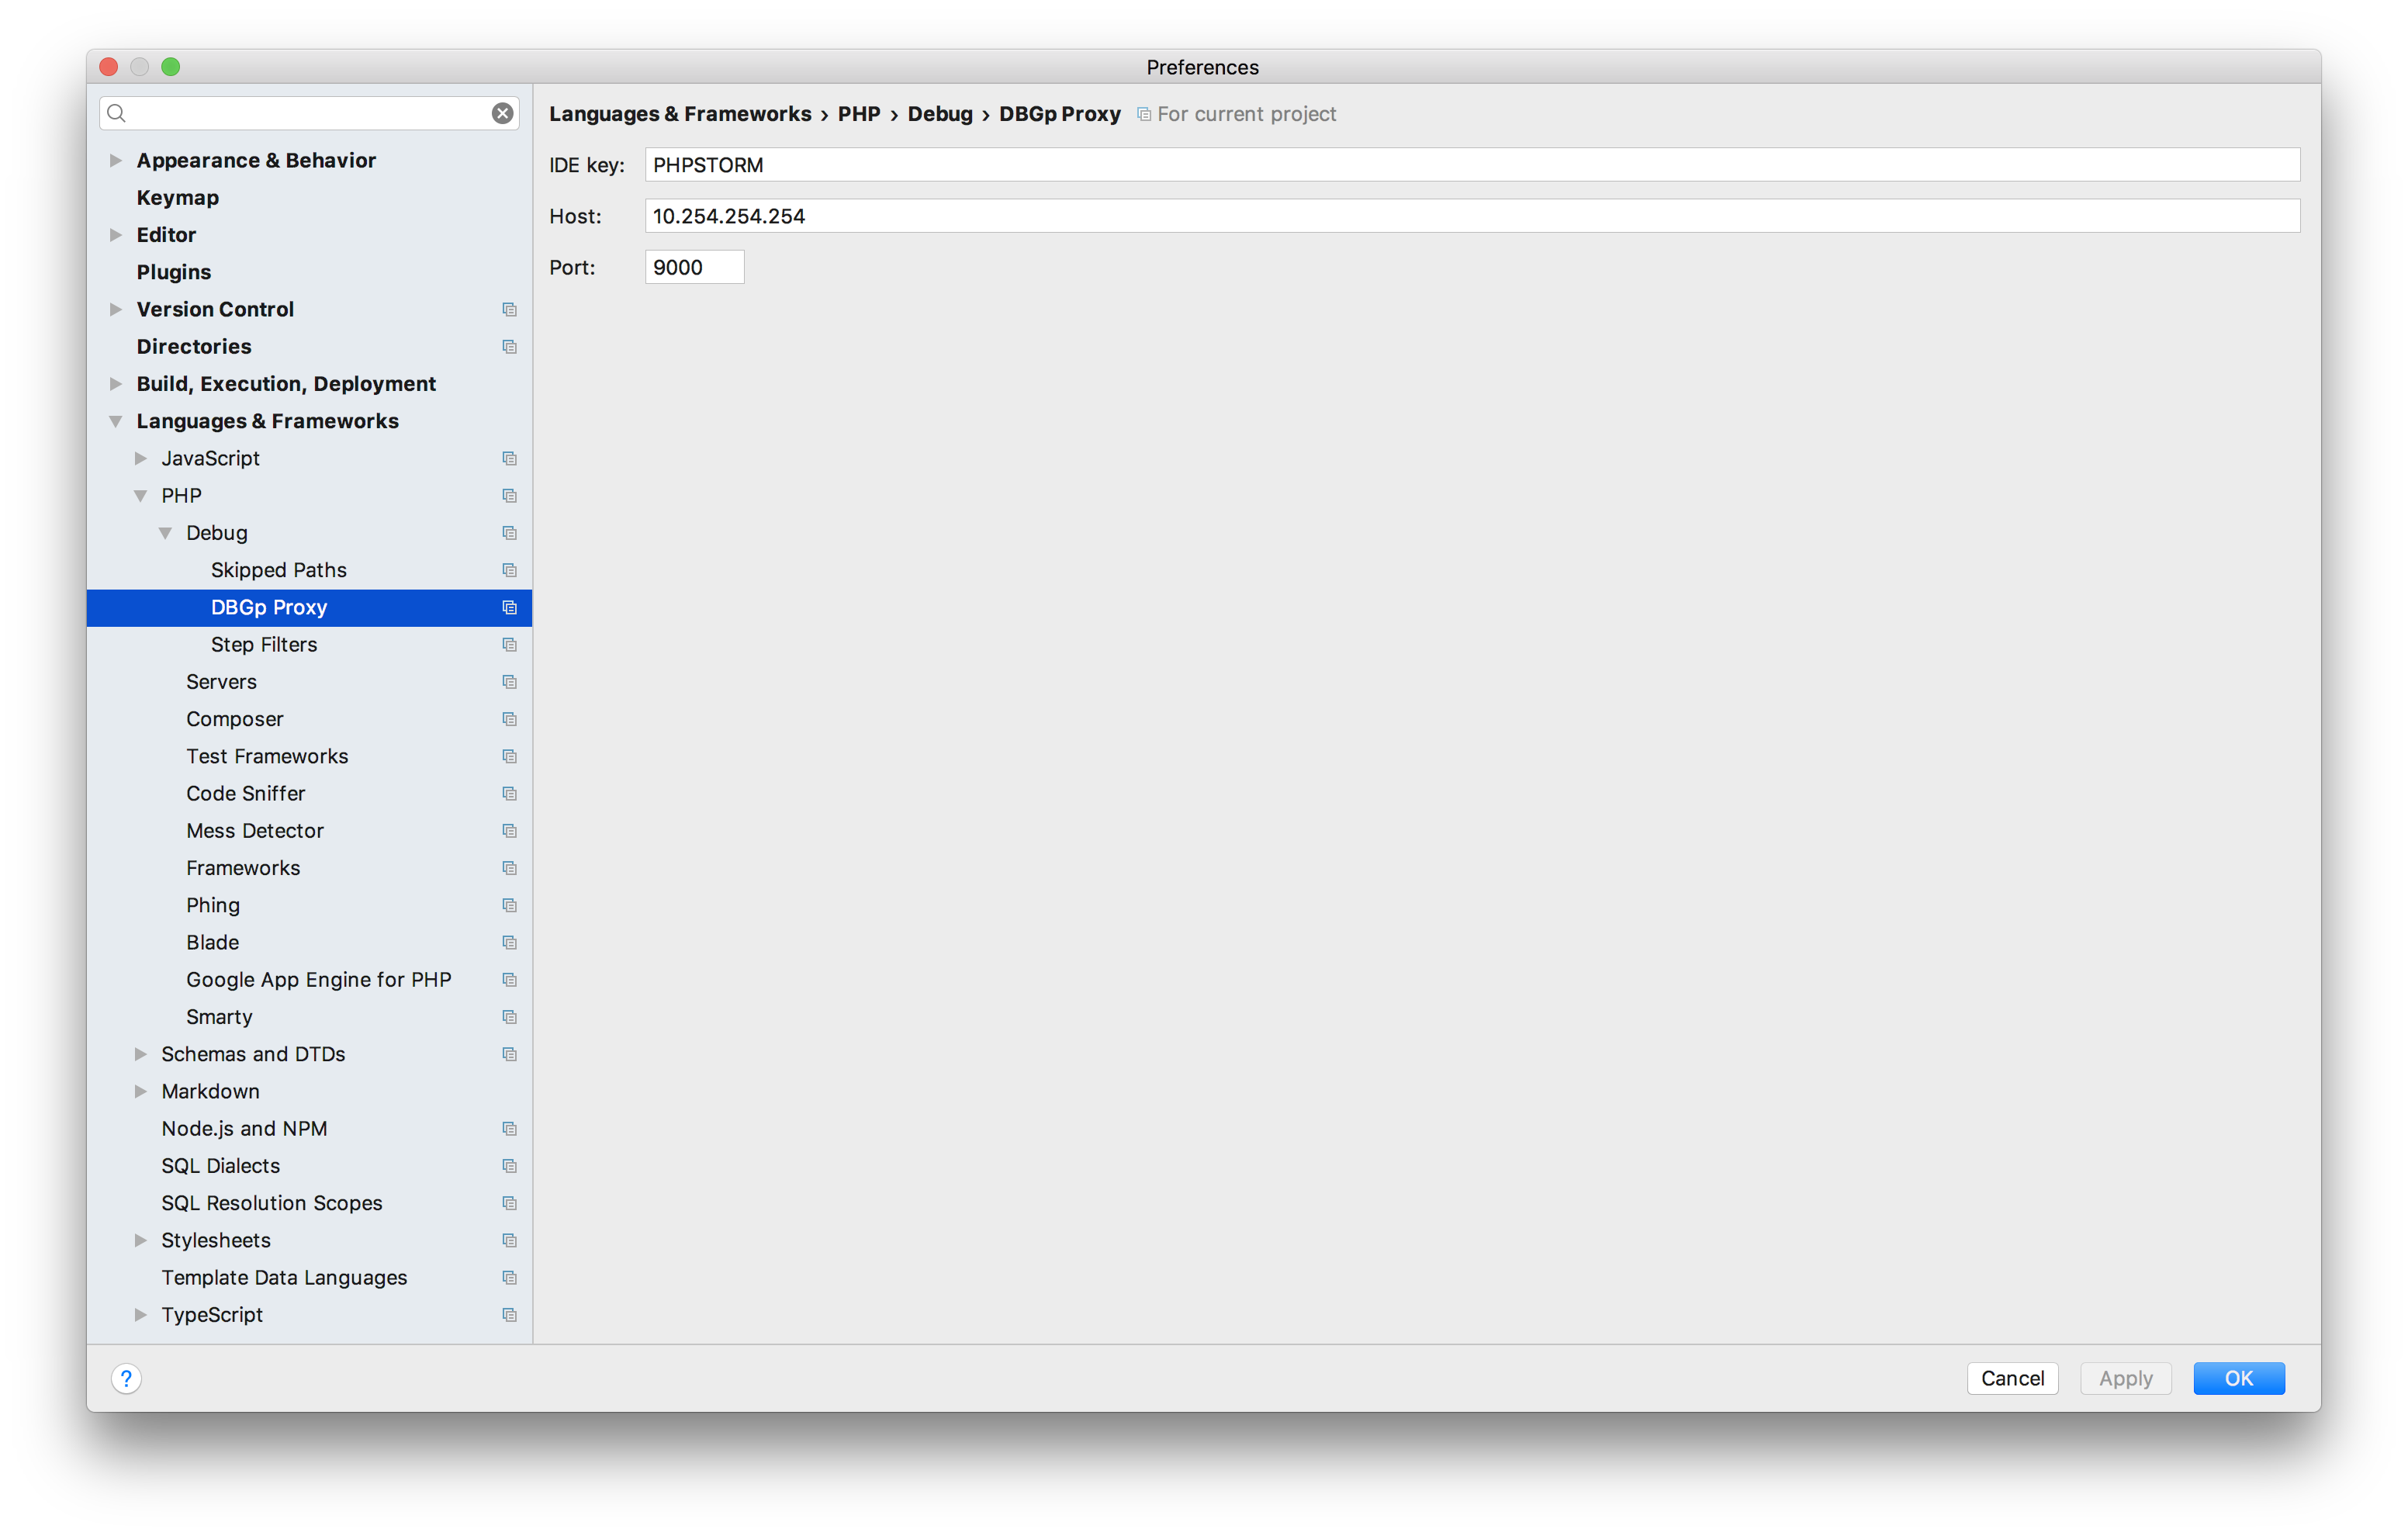The image size is (2408, 1536).
Task: Click the copy icon beside Composer
Action: (x=510, y=718)
